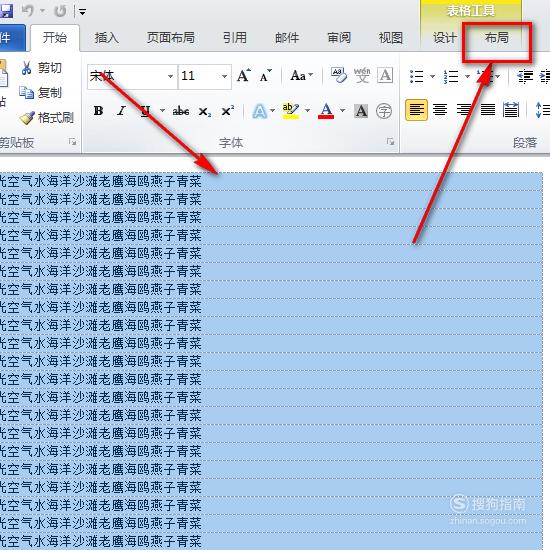Click the Redo icon in quick access toolbar
550x550 pixels.
61,11
